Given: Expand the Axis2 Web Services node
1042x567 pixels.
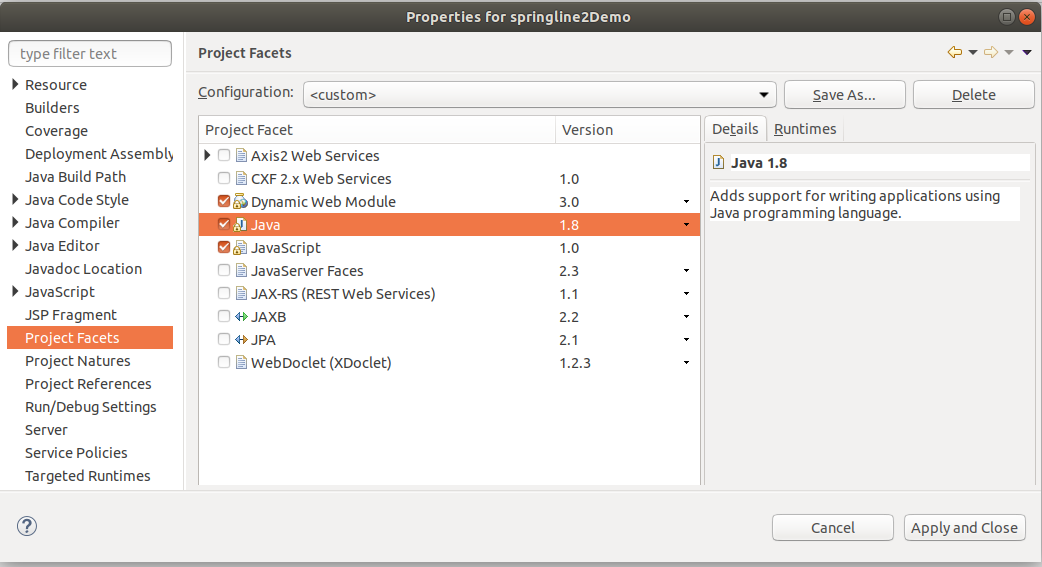Looking at the screenshot, I should (207, 156).
